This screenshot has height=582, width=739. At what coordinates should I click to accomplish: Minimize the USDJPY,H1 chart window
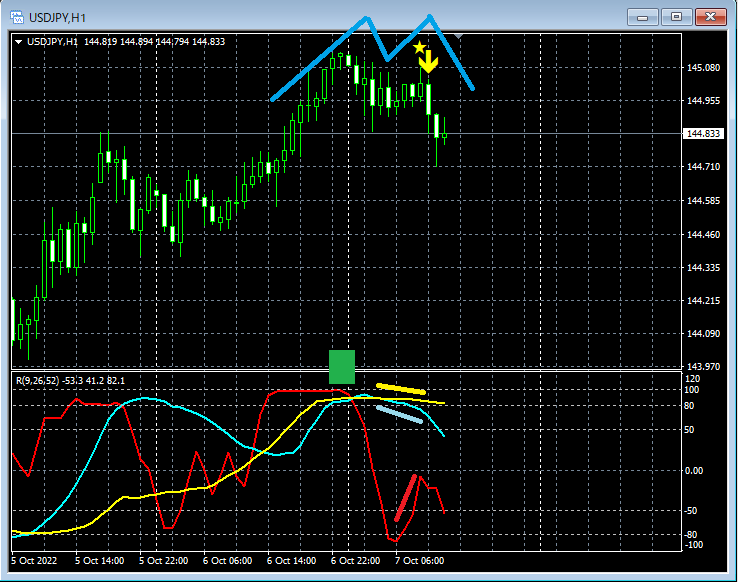pos(642,17)
